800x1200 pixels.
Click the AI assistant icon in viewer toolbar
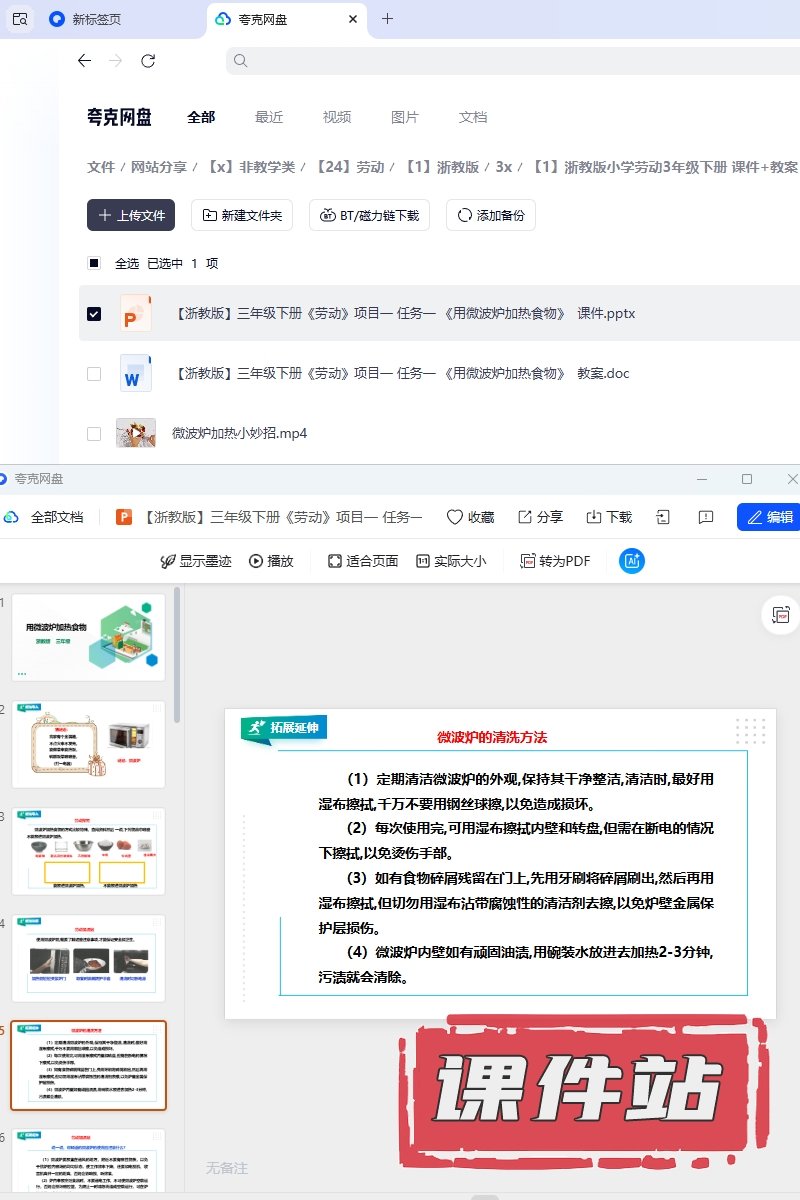coord(632,561)
